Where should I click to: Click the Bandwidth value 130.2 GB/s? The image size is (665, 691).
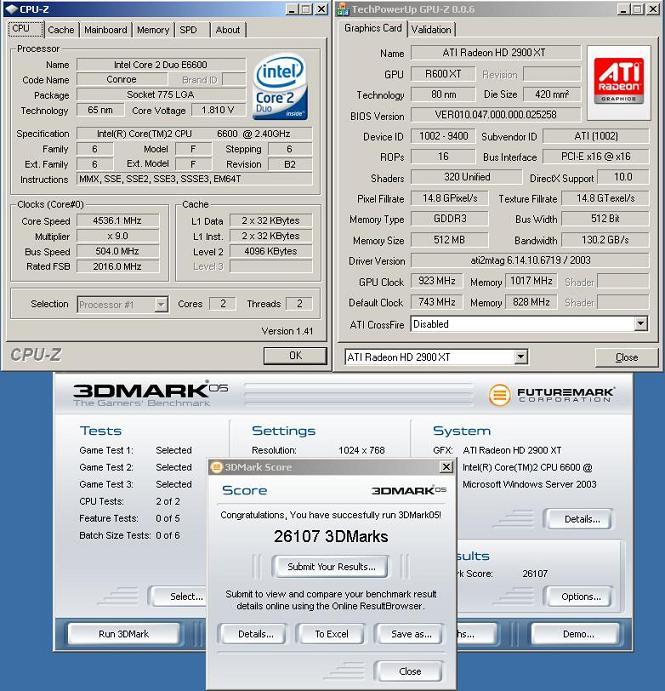[x=605, y=240]
